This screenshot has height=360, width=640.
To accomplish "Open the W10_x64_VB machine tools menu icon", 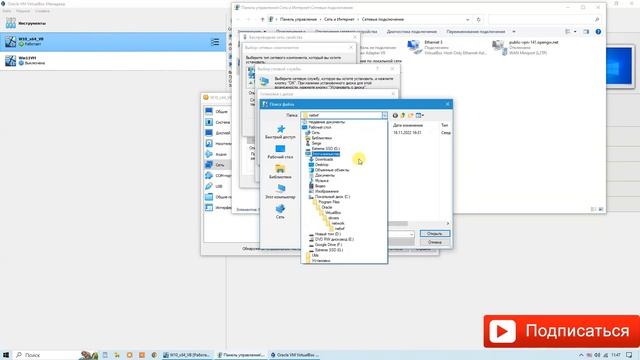I will [x=215, y=42].
